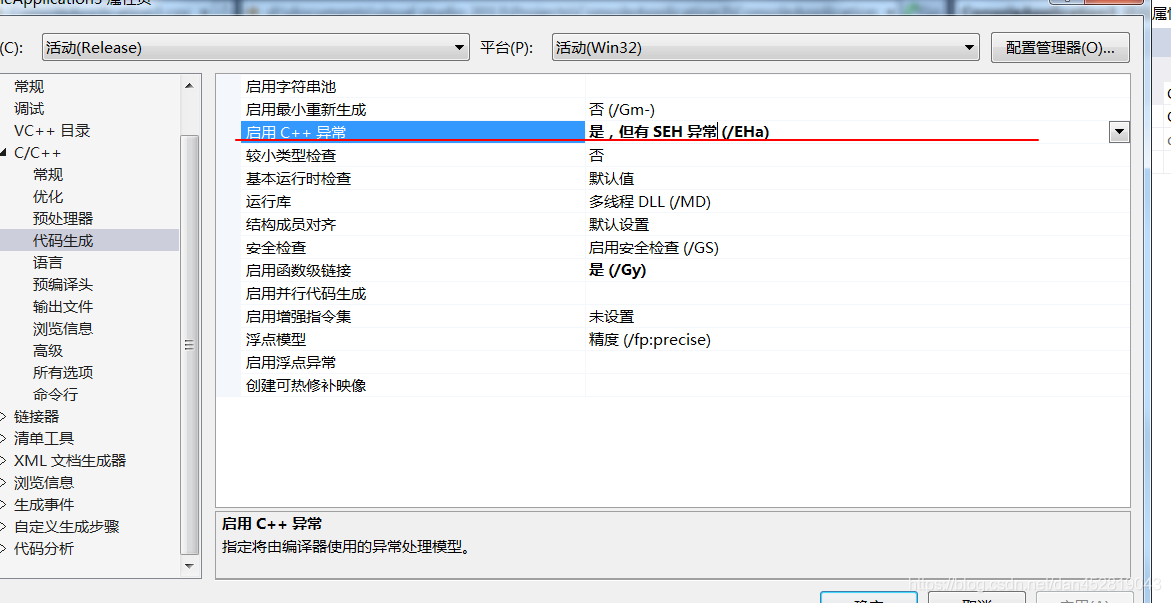This screenshot has height=603, width=1171.
Task: Select VC++ 目录 in the tree
Action: coord(52,131)
